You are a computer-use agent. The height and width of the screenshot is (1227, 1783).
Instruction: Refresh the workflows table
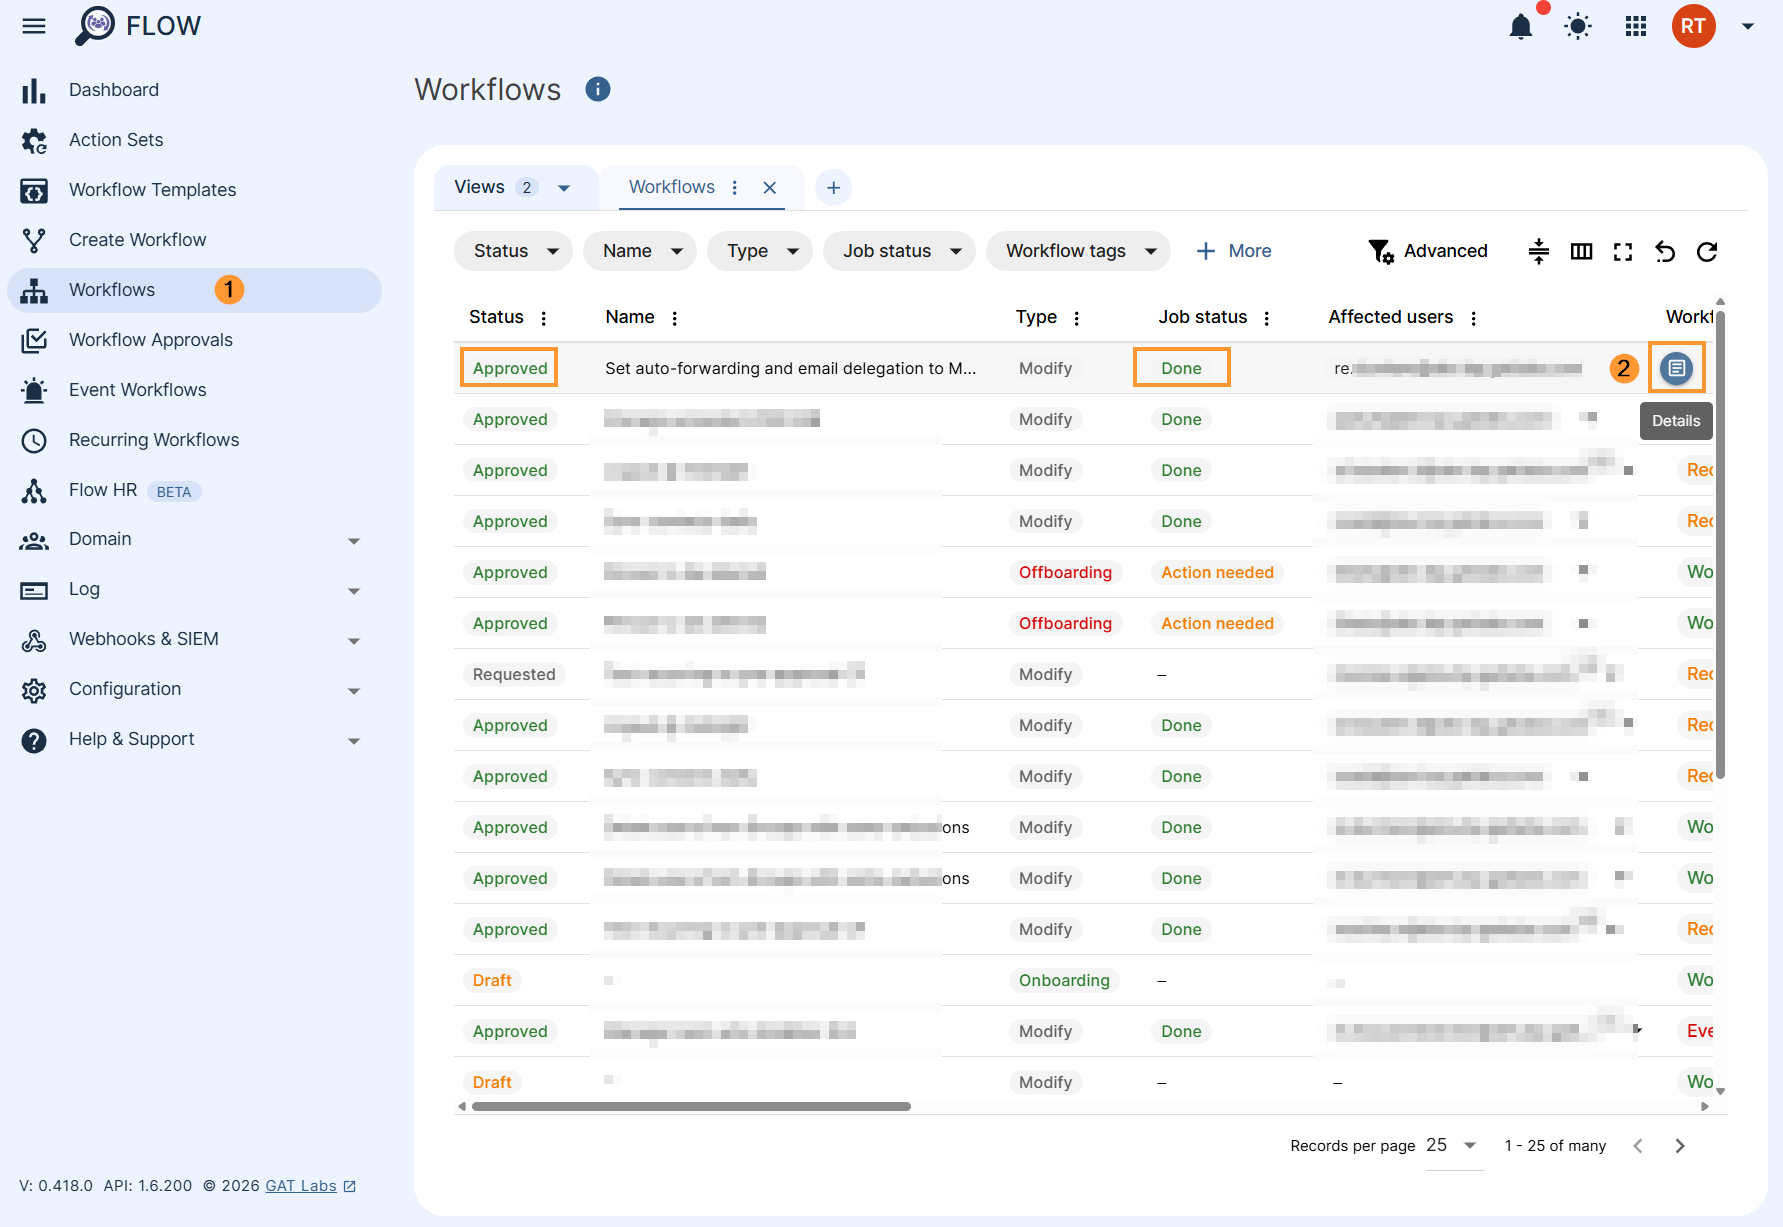(x=1707, y=252)
